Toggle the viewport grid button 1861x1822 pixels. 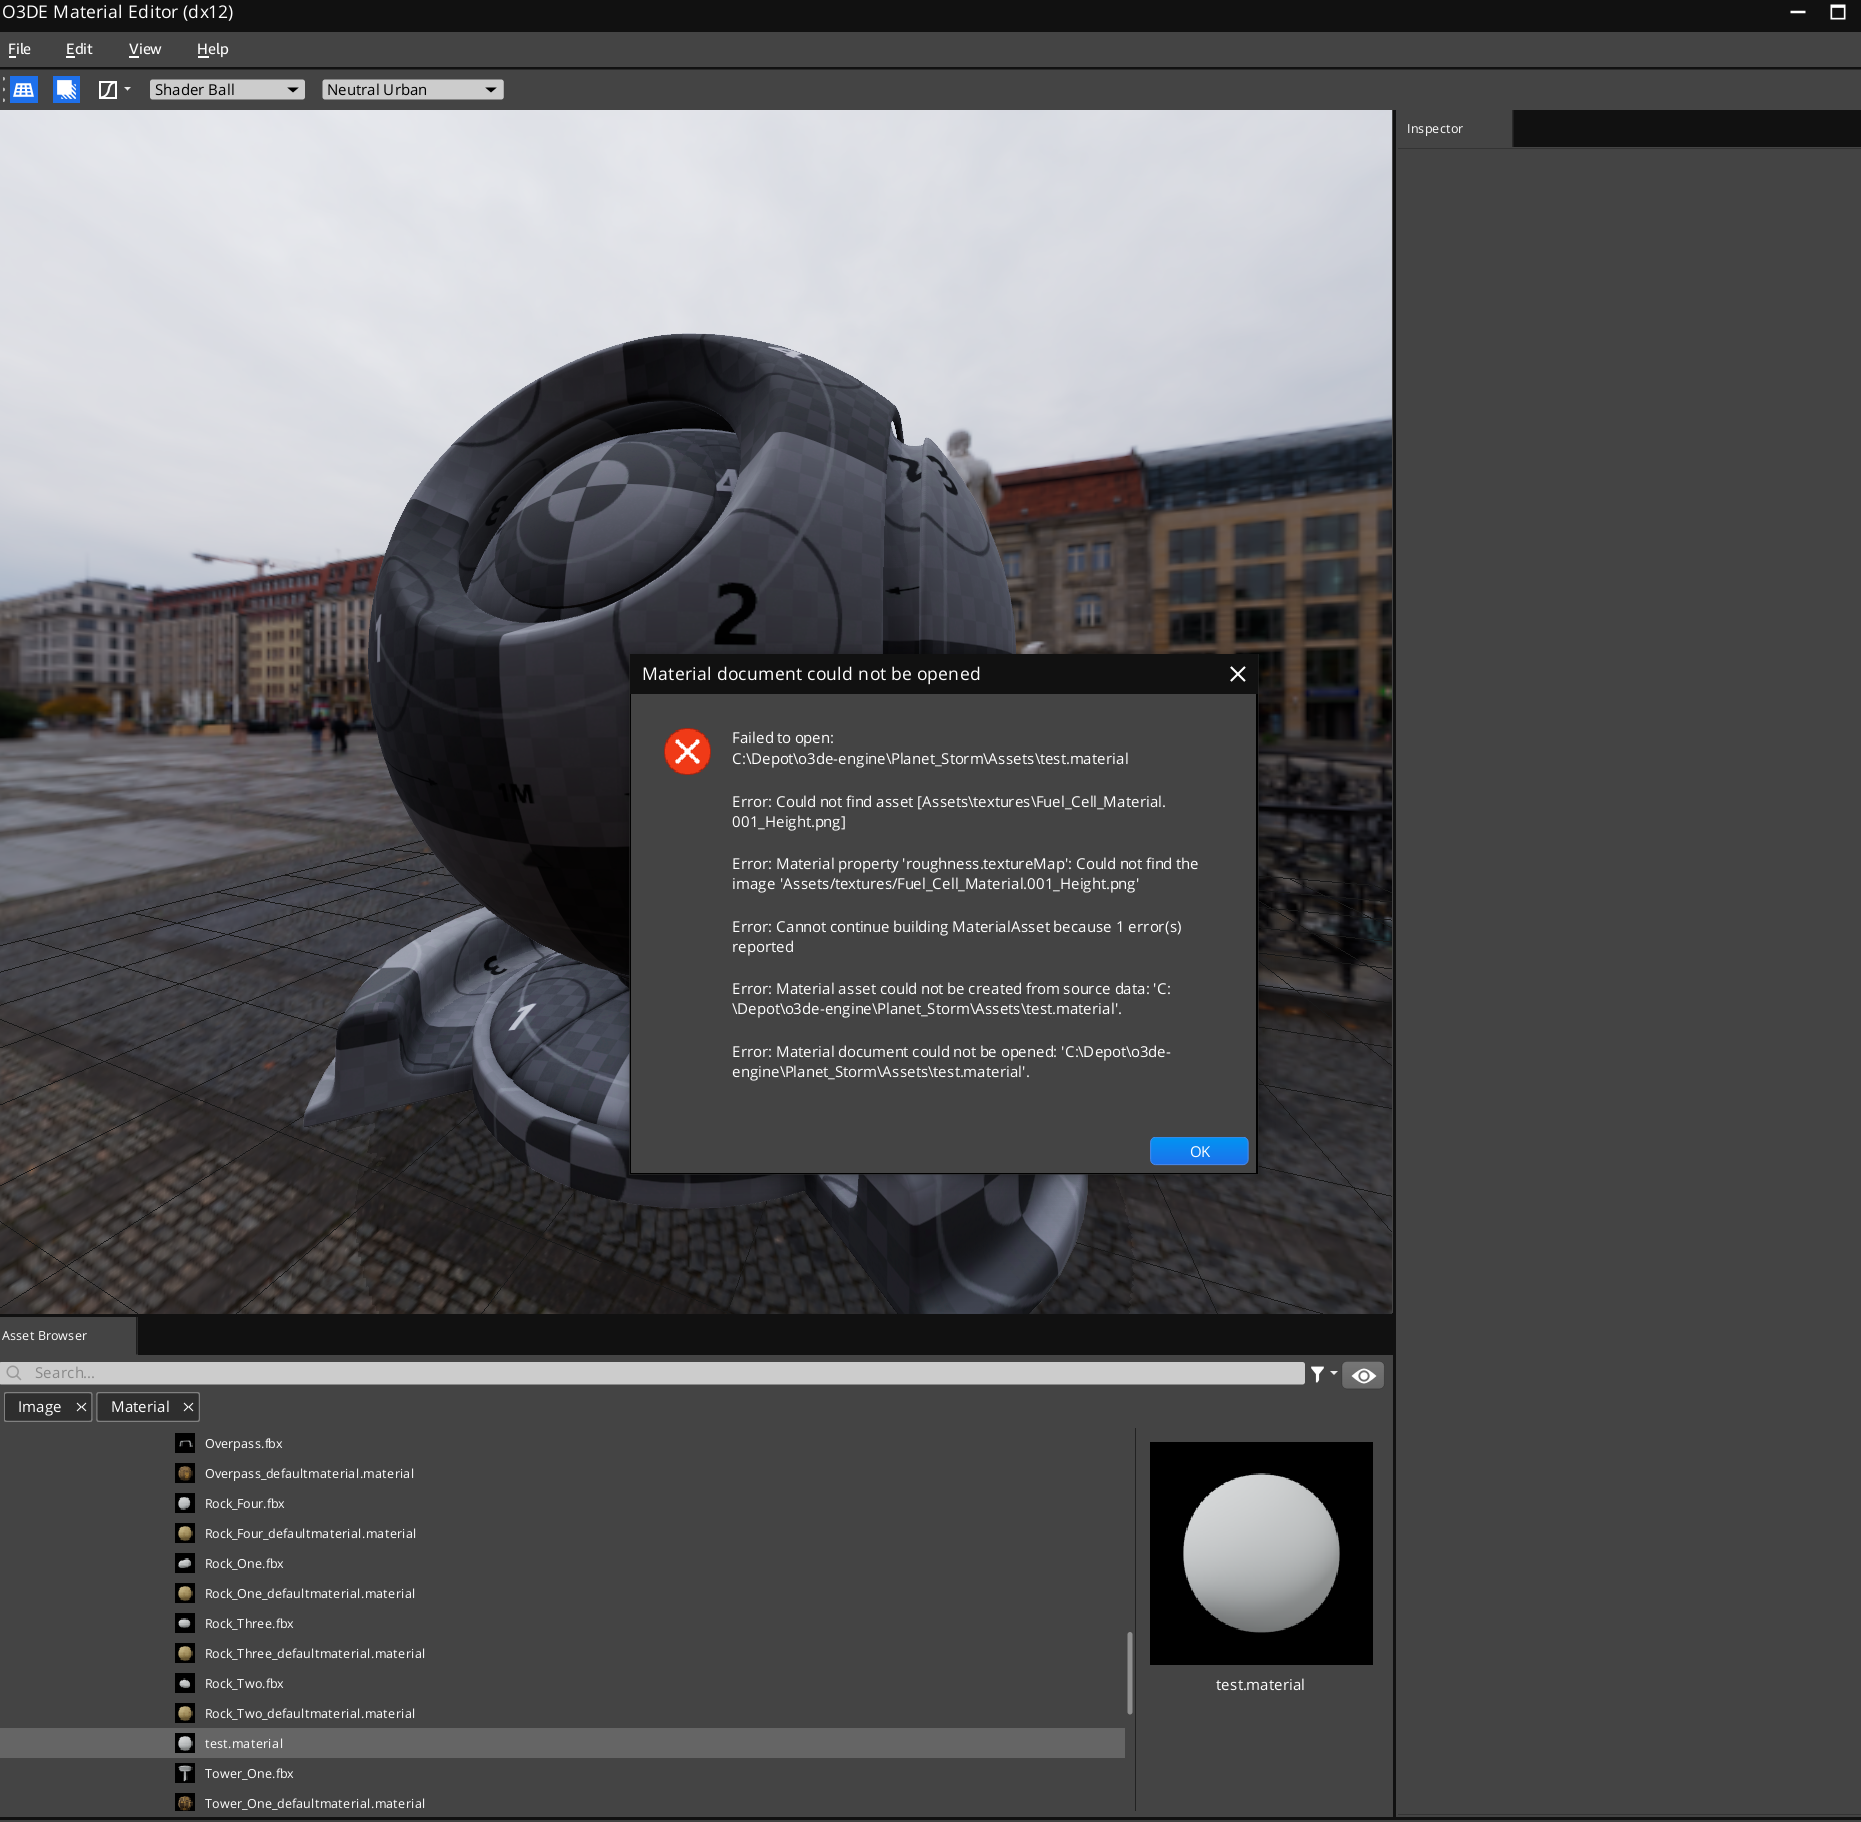[x=24, y=90]
